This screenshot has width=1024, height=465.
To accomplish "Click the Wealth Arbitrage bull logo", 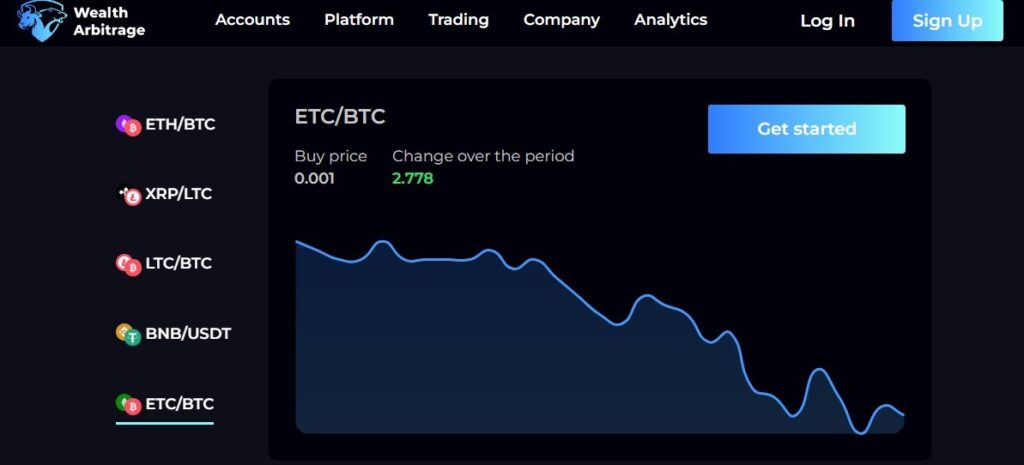I will 42,20.
